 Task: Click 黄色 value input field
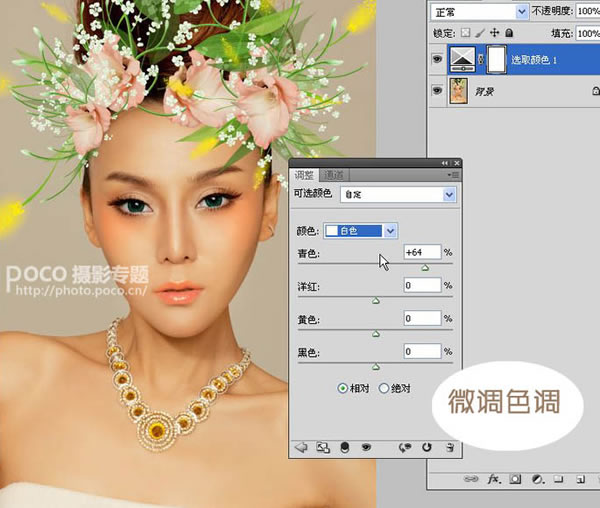click(x=422, y=318)
